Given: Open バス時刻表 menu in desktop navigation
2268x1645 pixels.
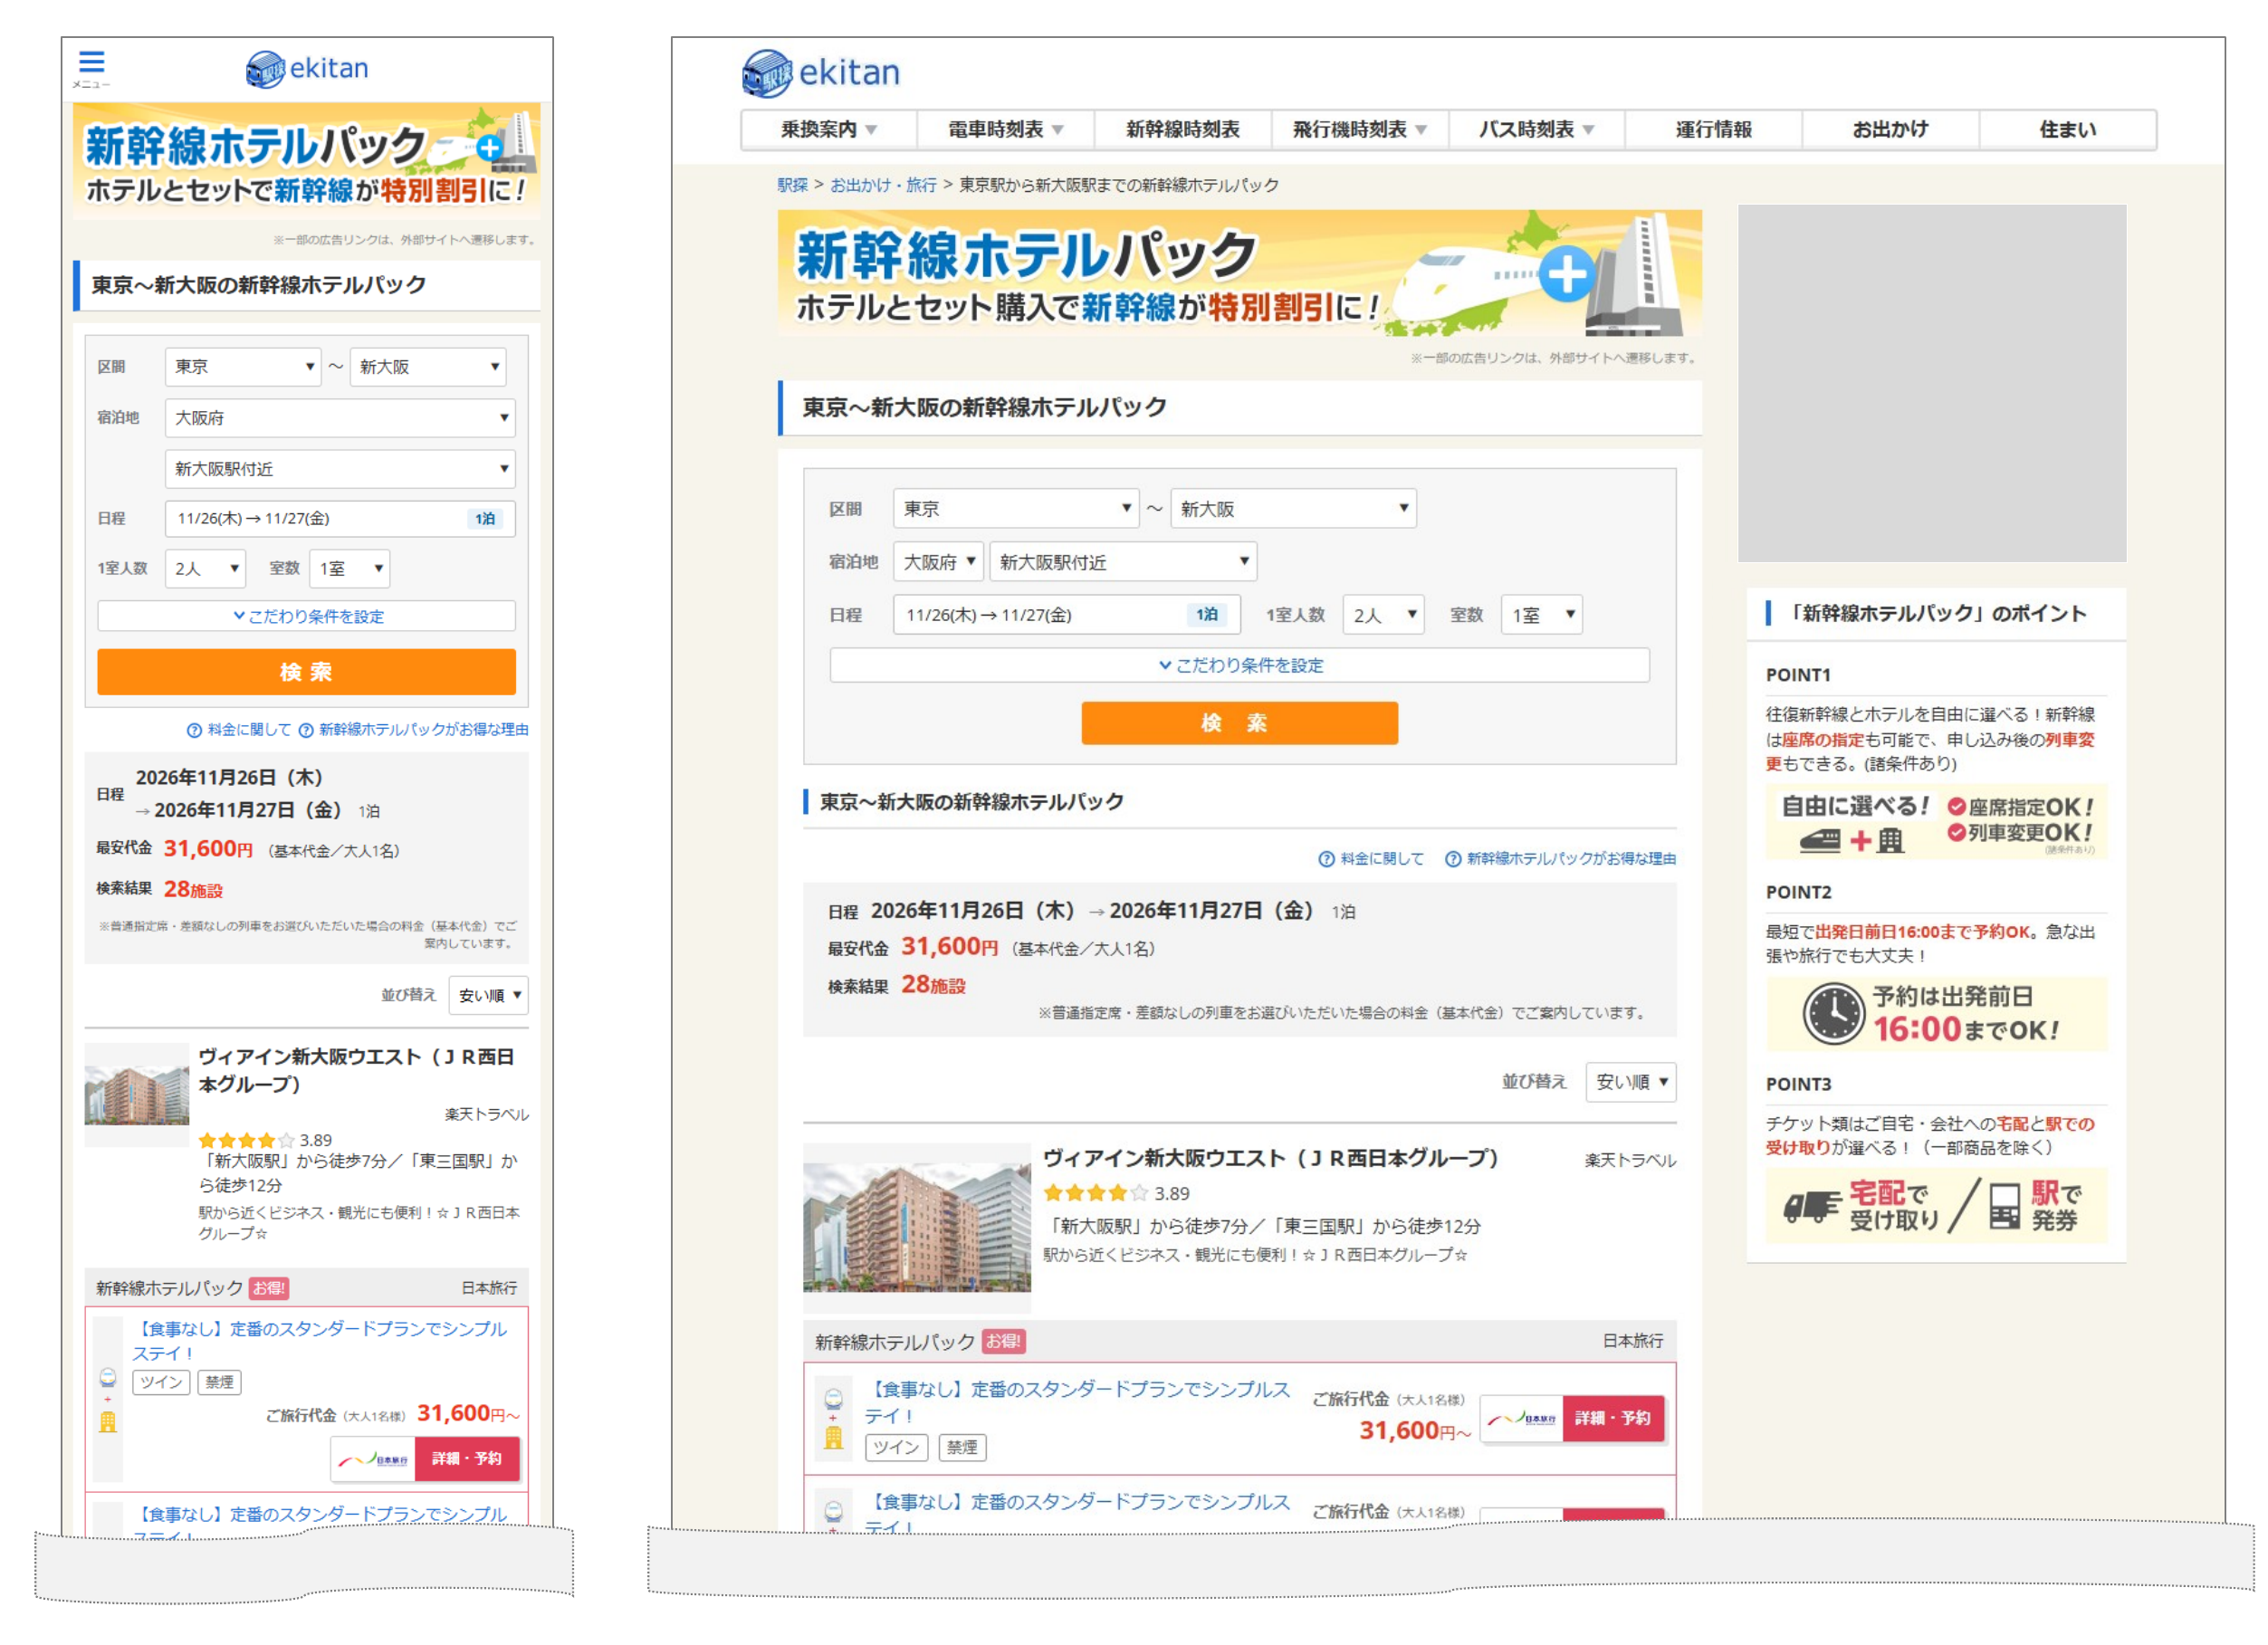Looking at the screenshot, I should click(x=1536, y=129).
